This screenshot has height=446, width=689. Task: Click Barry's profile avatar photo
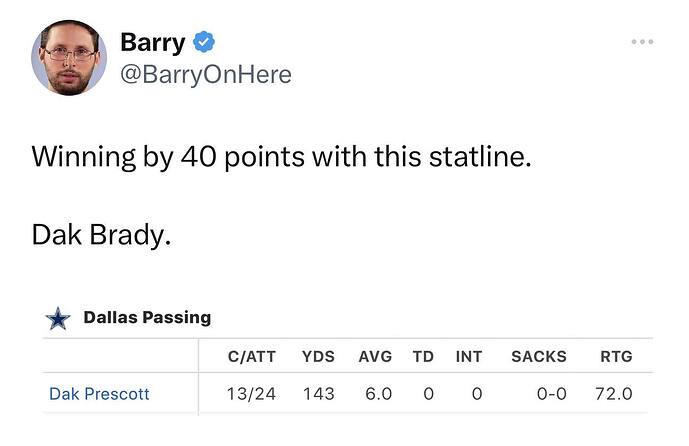tap(69, 58)
